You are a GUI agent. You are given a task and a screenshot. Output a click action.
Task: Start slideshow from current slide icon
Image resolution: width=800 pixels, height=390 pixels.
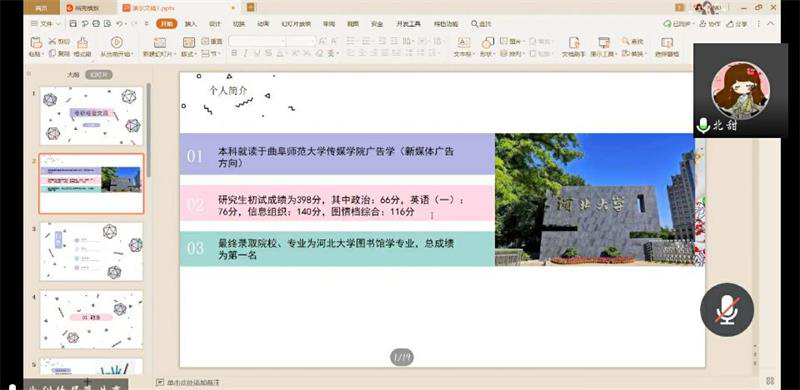coord(116,42)
